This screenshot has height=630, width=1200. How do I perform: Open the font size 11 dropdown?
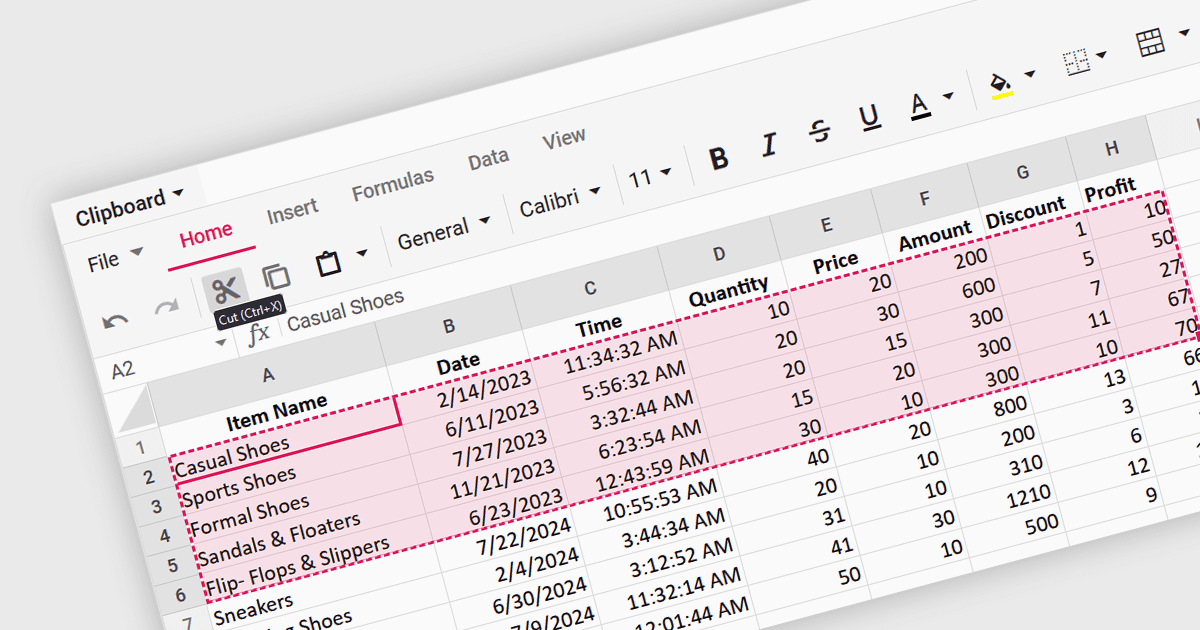pyautogui.click(x=650, y=178)
